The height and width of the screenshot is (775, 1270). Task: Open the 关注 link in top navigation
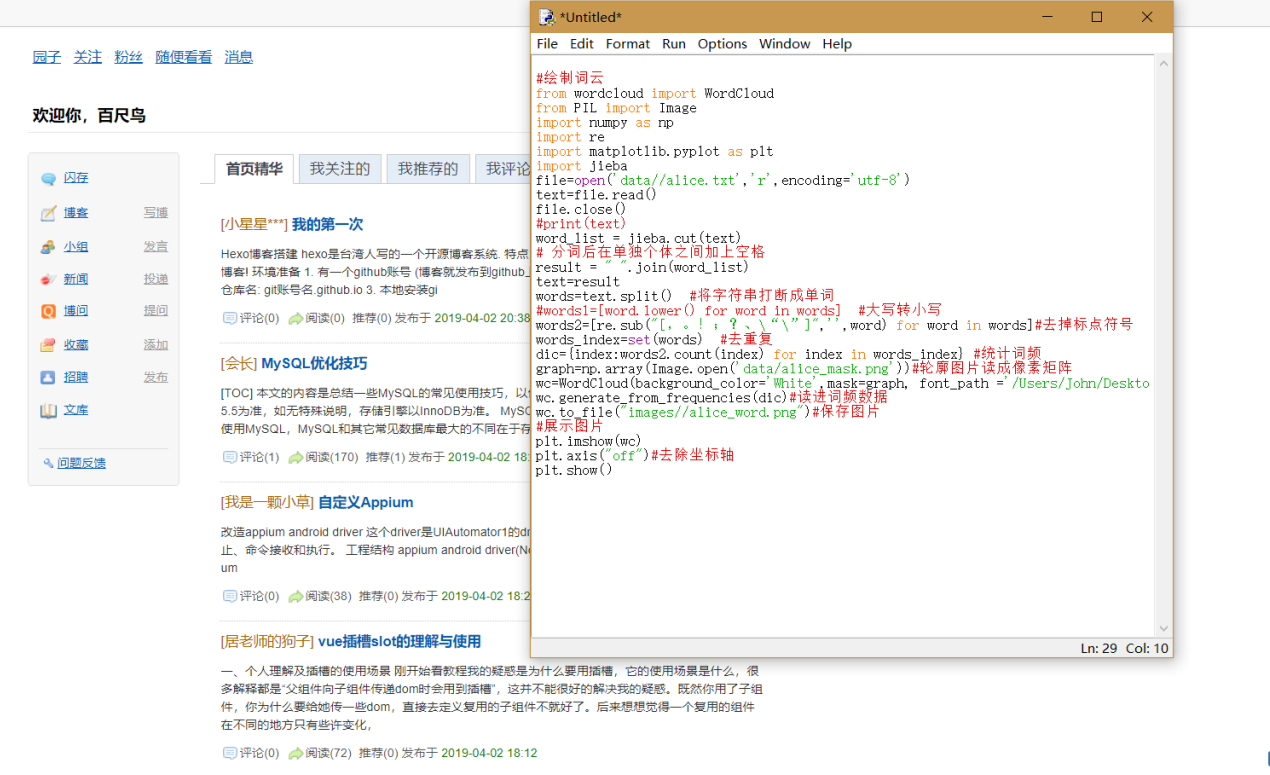pyautogui.click(x=88, y=57)
